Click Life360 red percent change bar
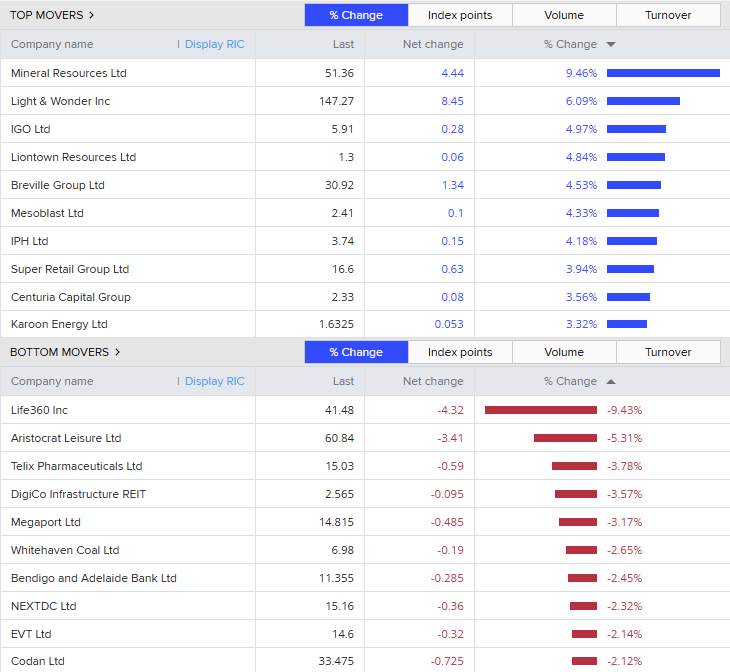The image size is (730, 672). [541, 410]
